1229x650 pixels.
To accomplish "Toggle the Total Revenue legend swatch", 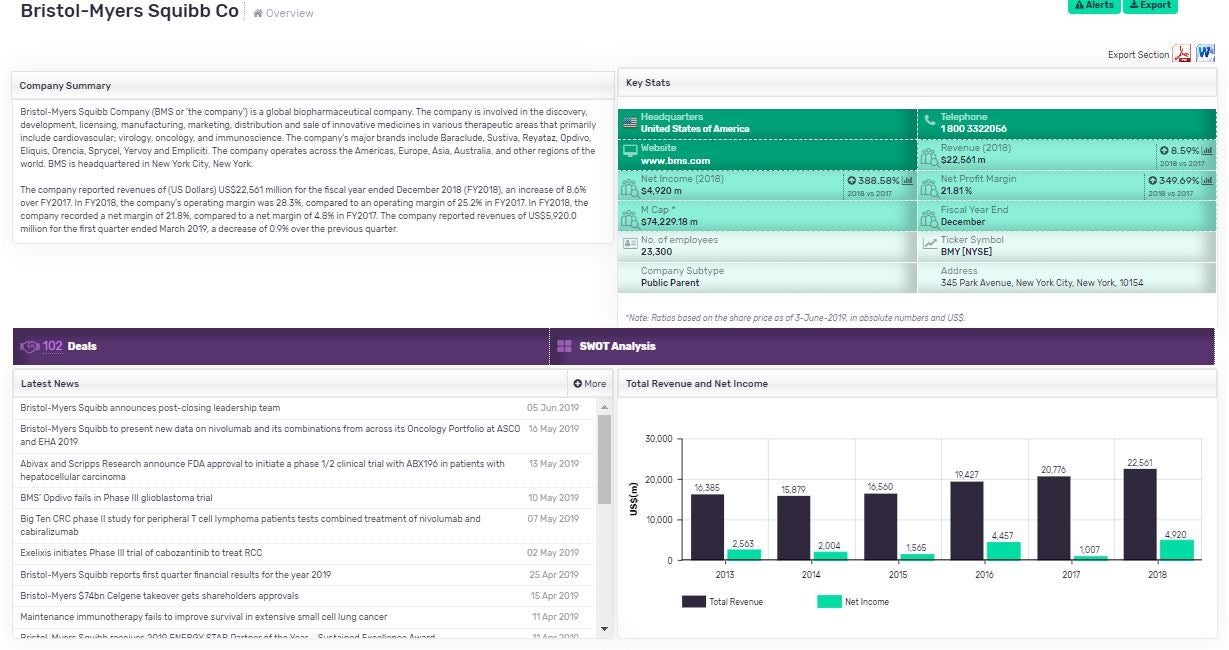I will 694,602.
